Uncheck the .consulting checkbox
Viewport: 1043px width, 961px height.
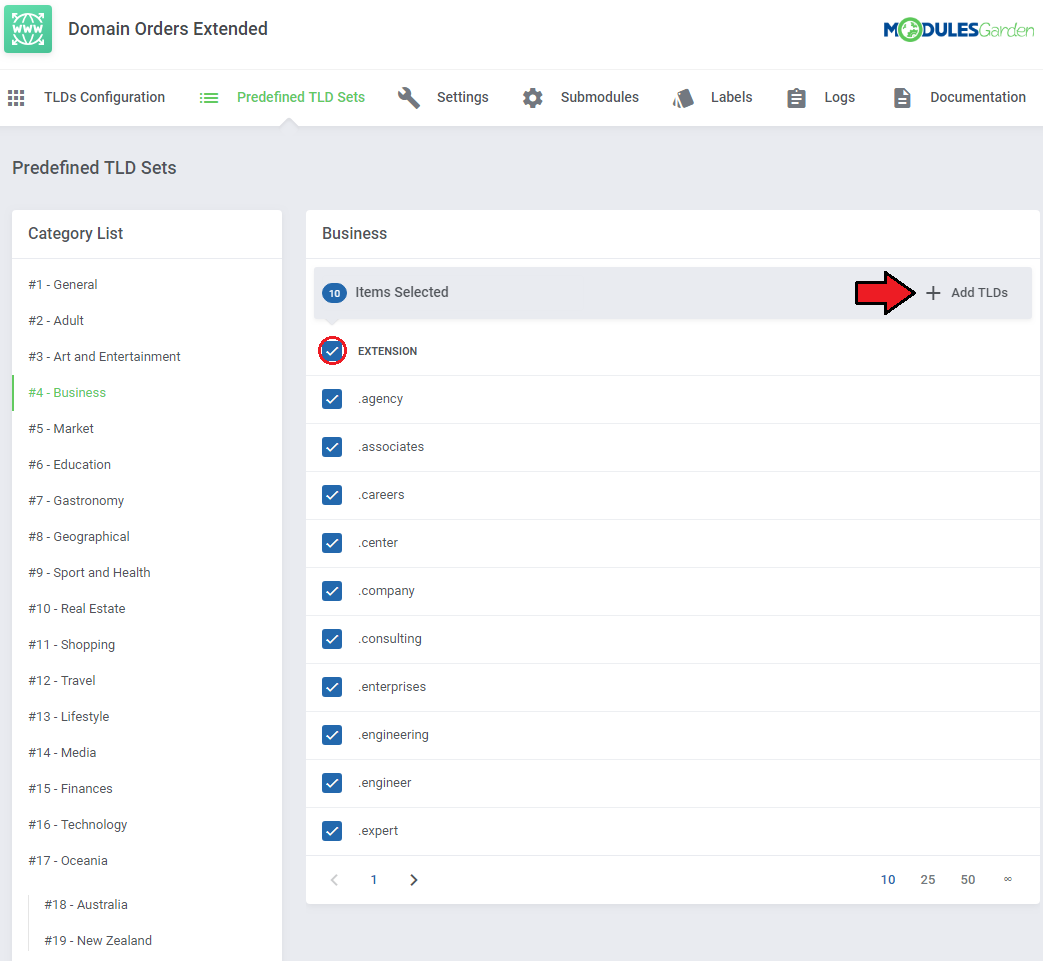[332, 639]
